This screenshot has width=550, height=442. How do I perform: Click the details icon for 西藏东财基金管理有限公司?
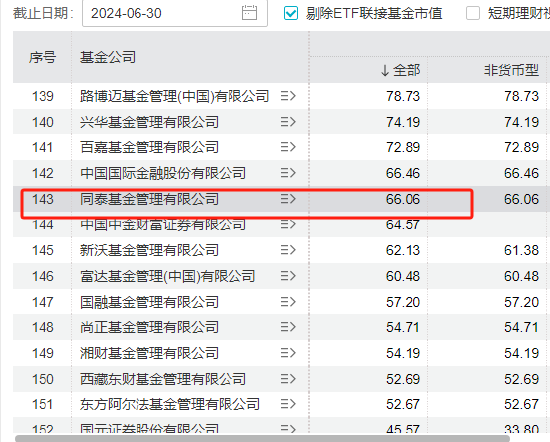coord(288,379)
